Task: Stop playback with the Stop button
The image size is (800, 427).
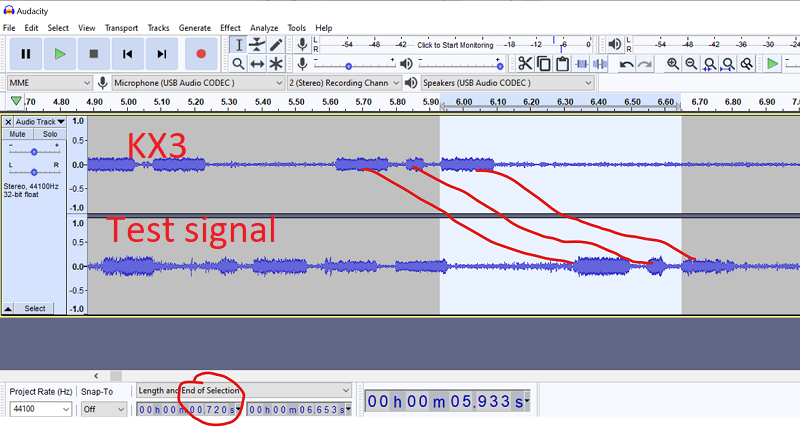Action: [93, 54]
